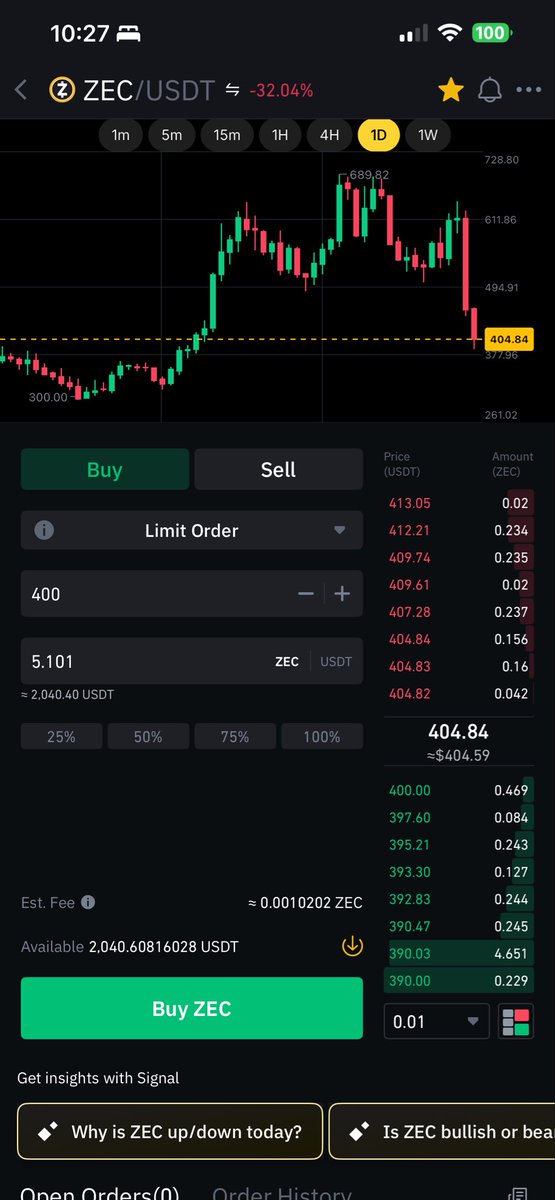Viewport: 555px width, 1200px height.
Task: Select USDT as amount unit
Action: click(336, 661)
